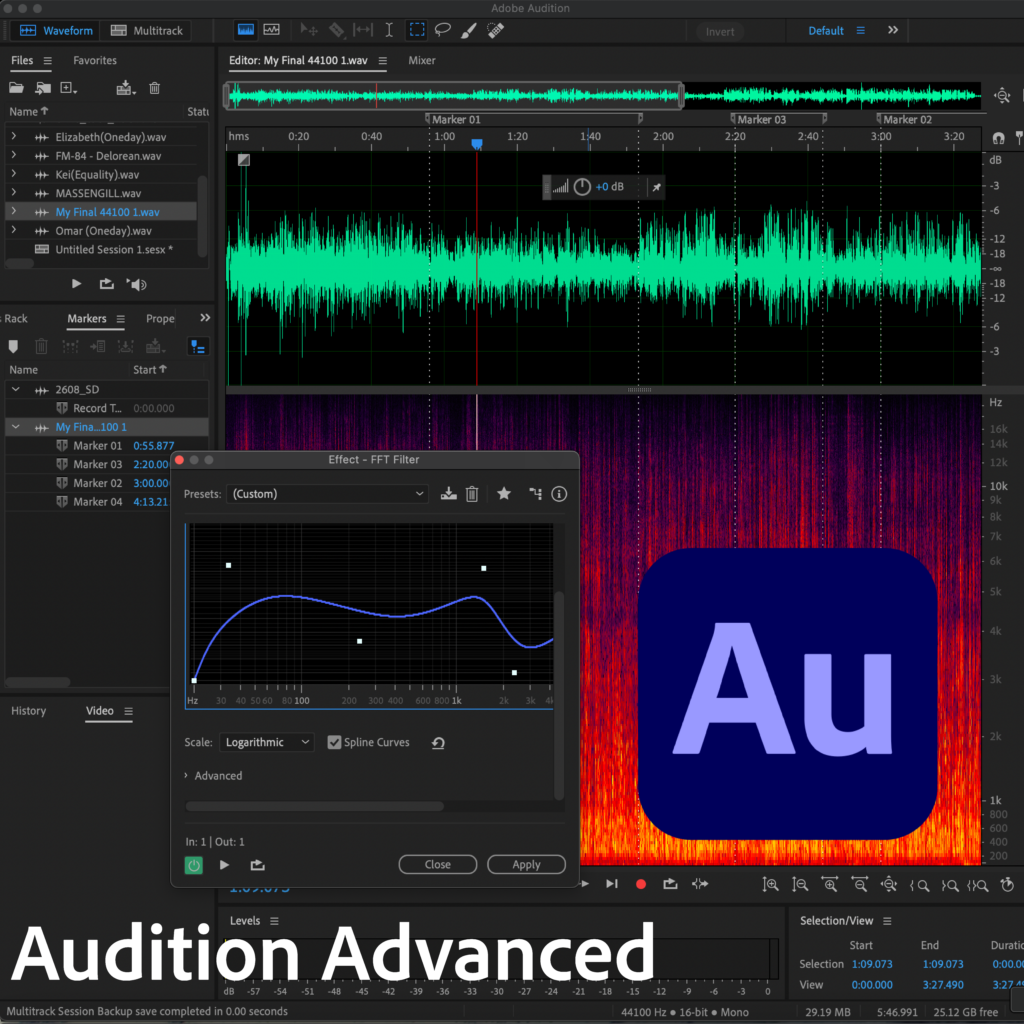
Task: Open the Editor panel hamburger menu
Action: click(383, 61)
